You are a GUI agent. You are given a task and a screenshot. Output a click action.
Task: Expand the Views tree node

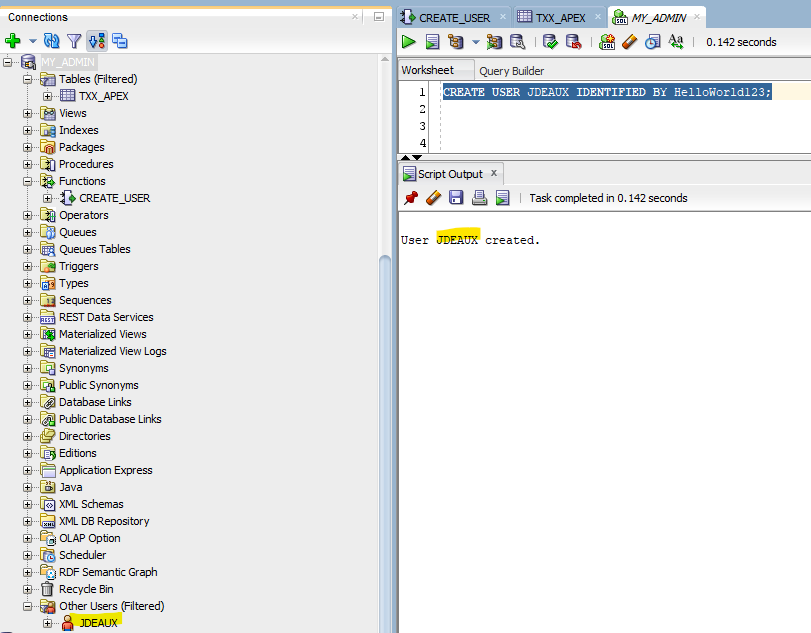click(x=28, y=113)
